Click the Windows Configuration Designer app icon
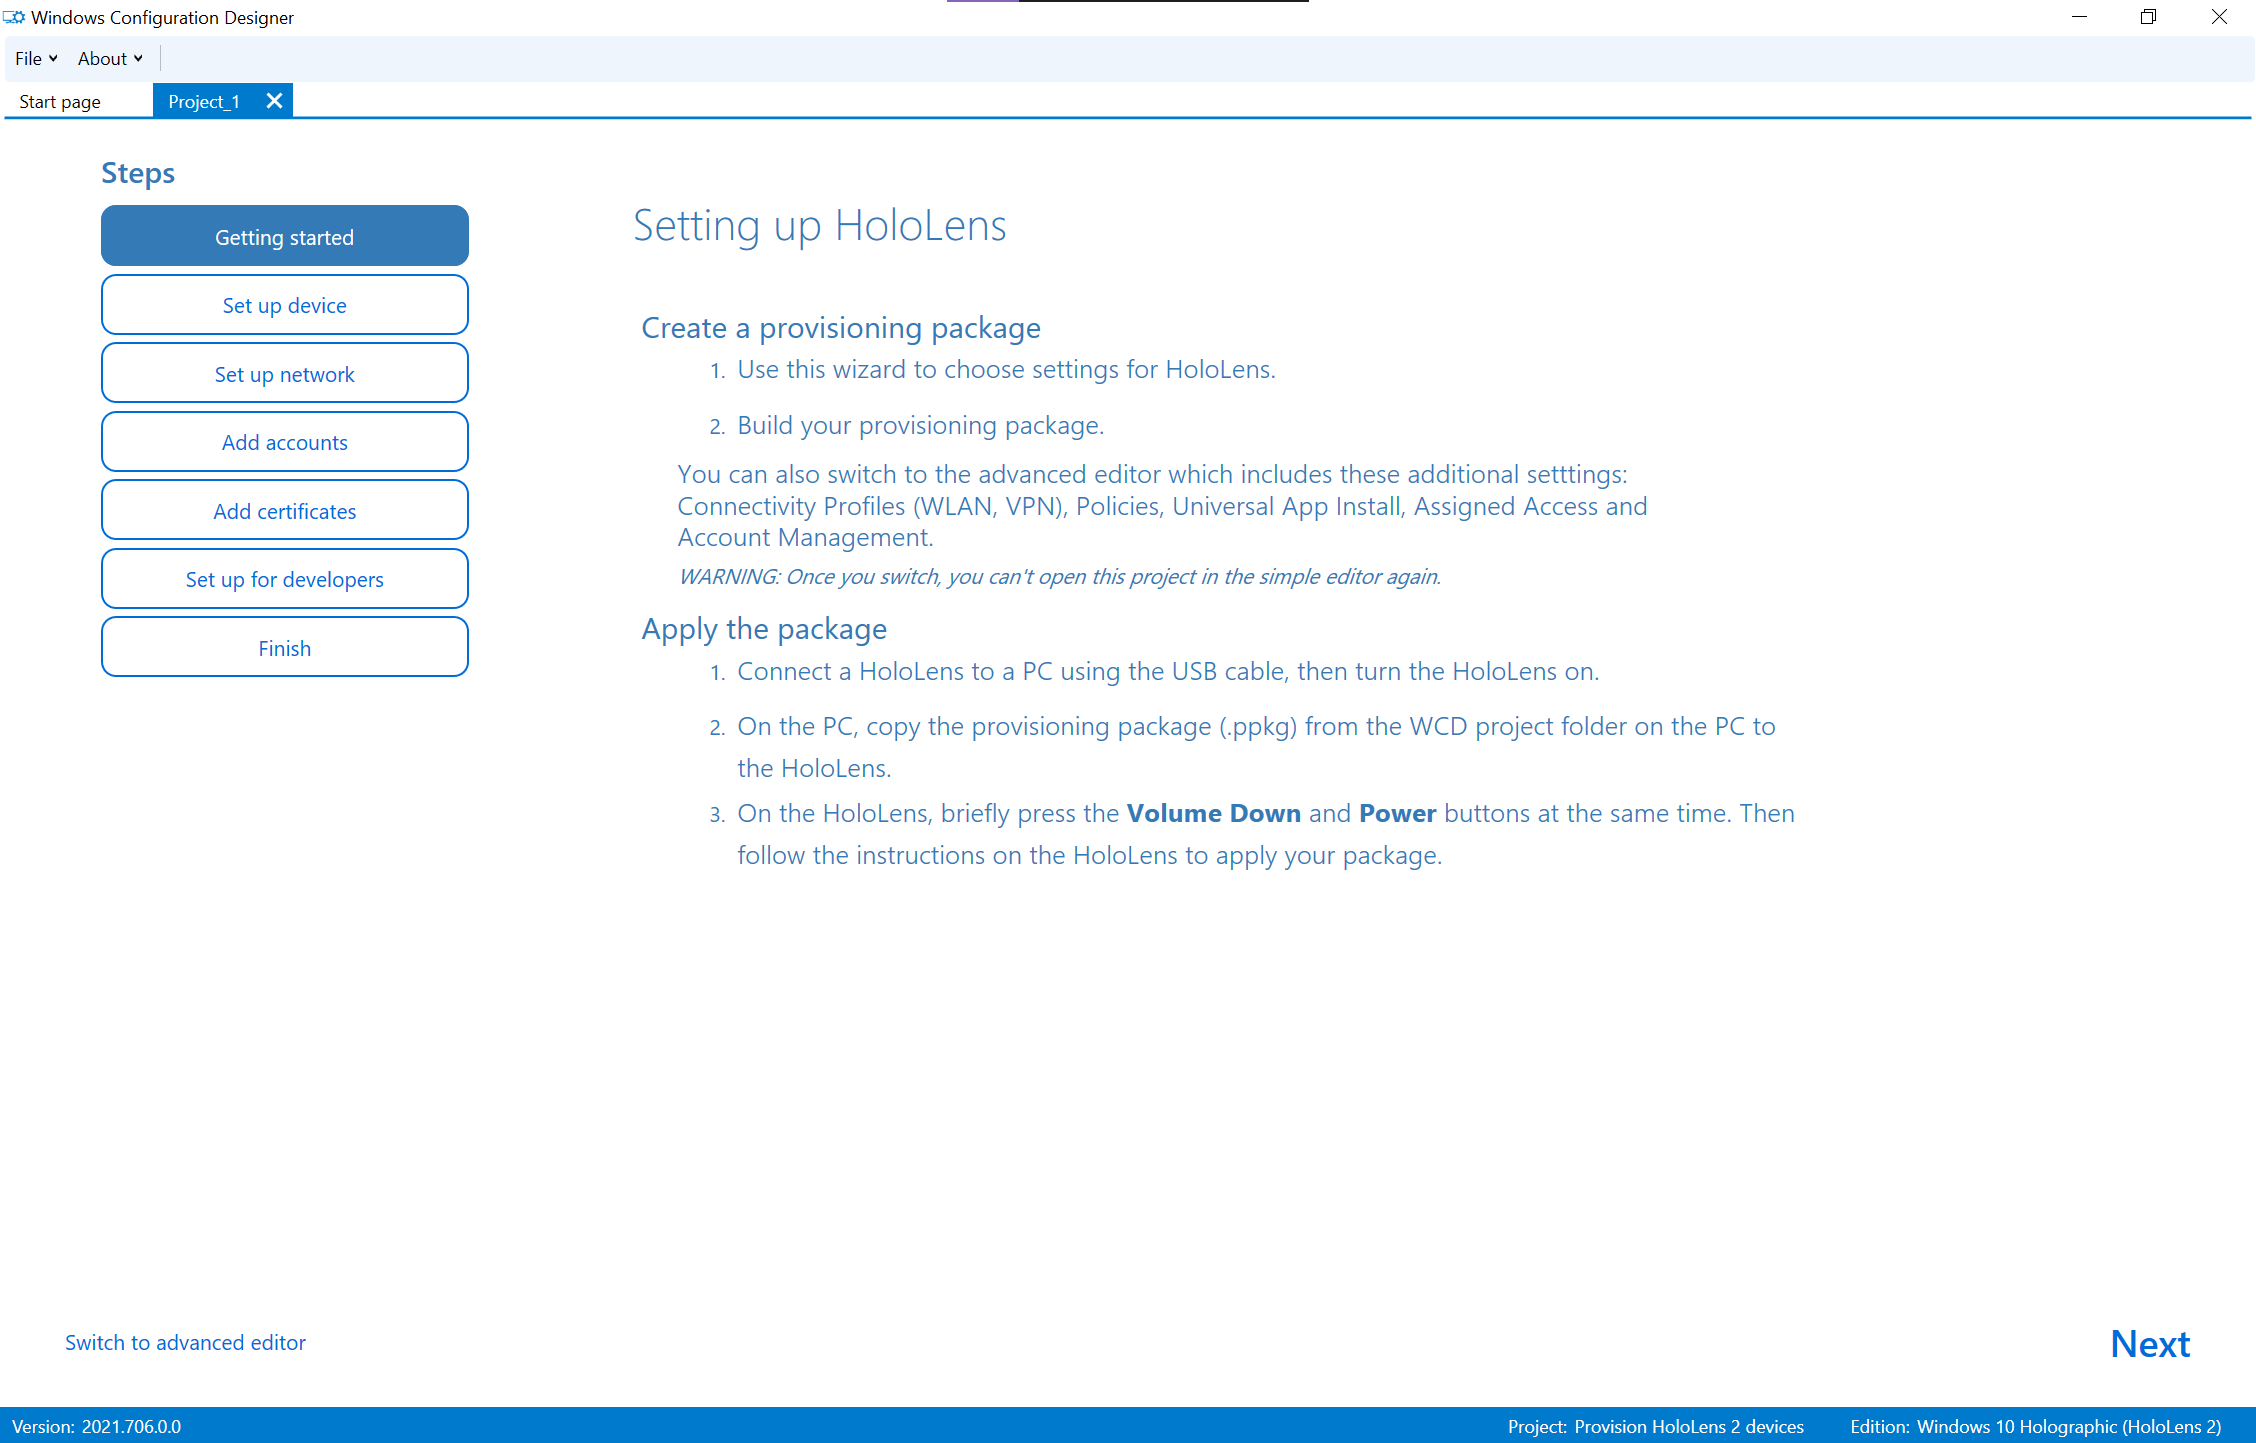Viewport: 2256px width, 1443px height. coord(13,16)
